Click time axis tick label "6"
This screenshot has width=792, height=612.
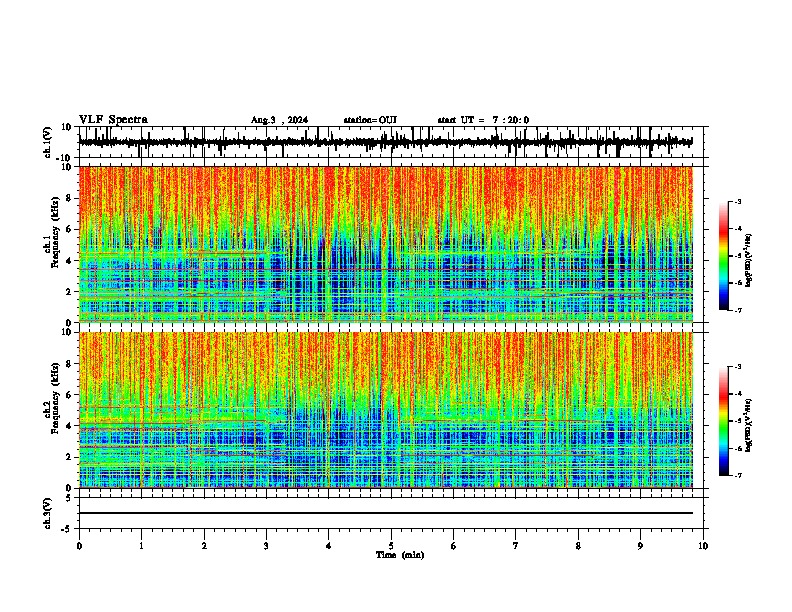[x=453, y=546]
